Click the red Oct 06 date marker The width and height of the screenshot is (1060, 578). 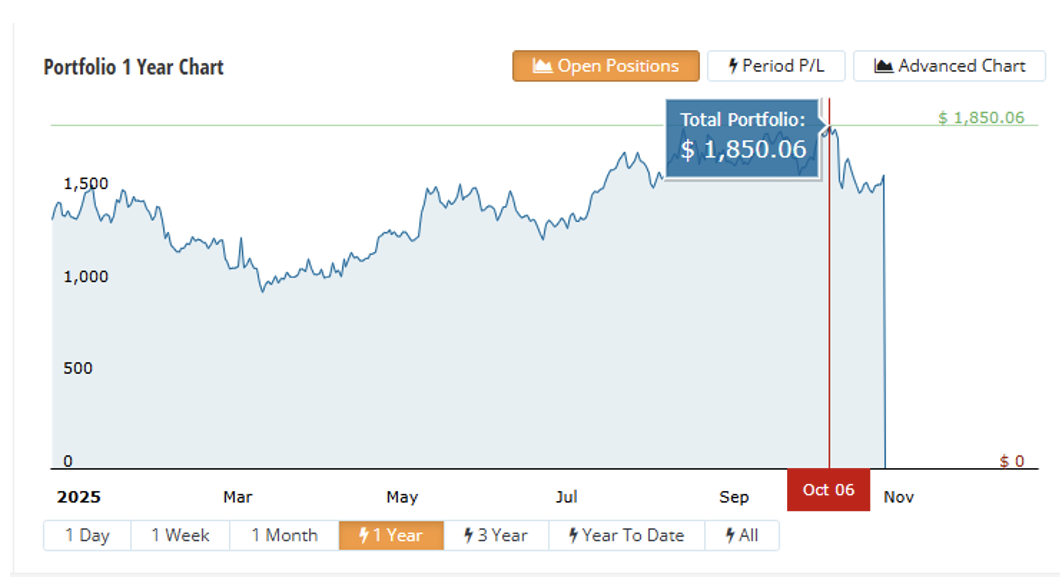(x=828, y=490)
